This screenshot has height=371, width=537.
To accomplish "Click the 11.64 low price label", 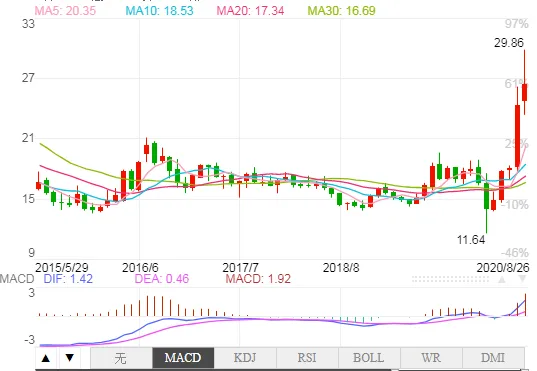I will [x=471, y=240].
